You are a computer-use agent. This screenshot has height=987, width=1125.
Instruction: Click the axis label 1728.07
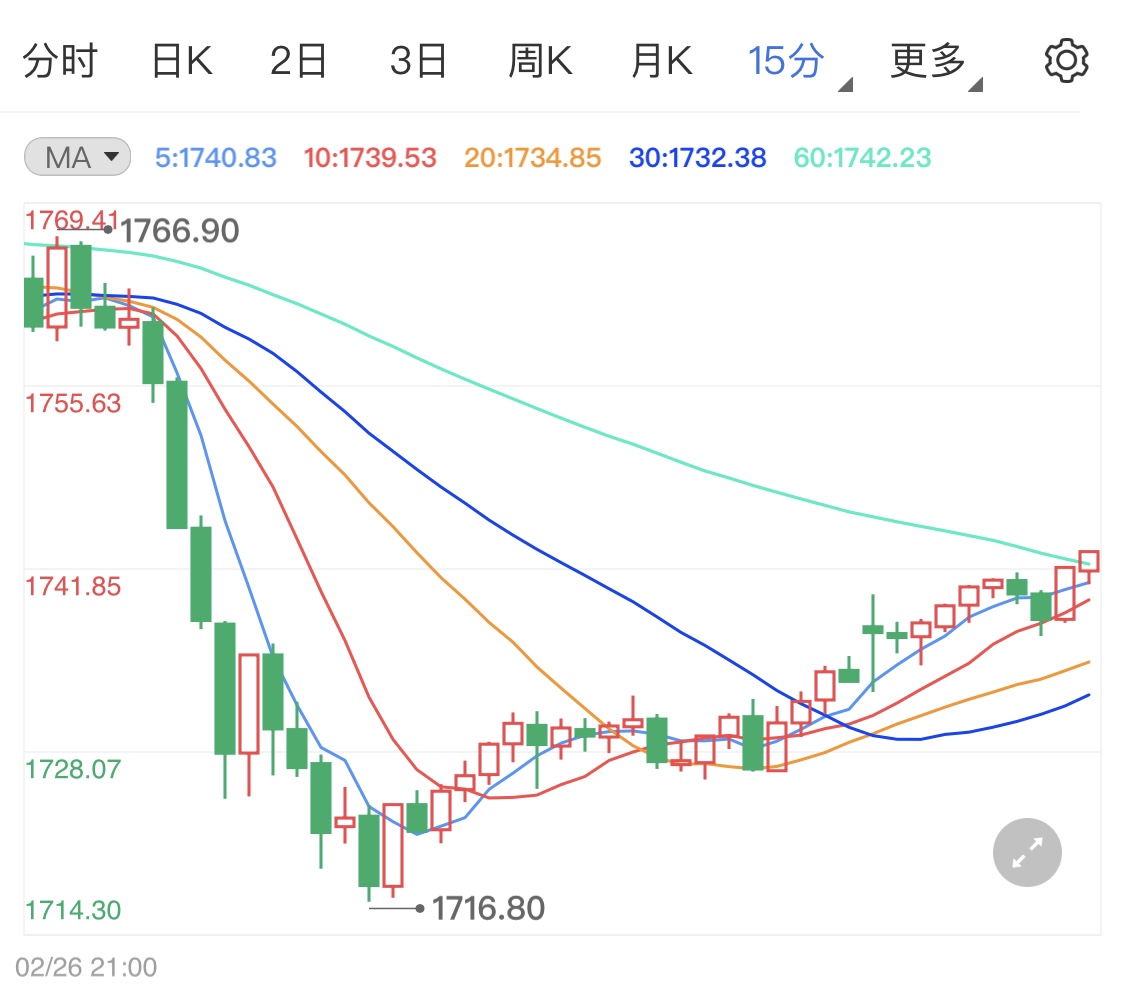73,769
